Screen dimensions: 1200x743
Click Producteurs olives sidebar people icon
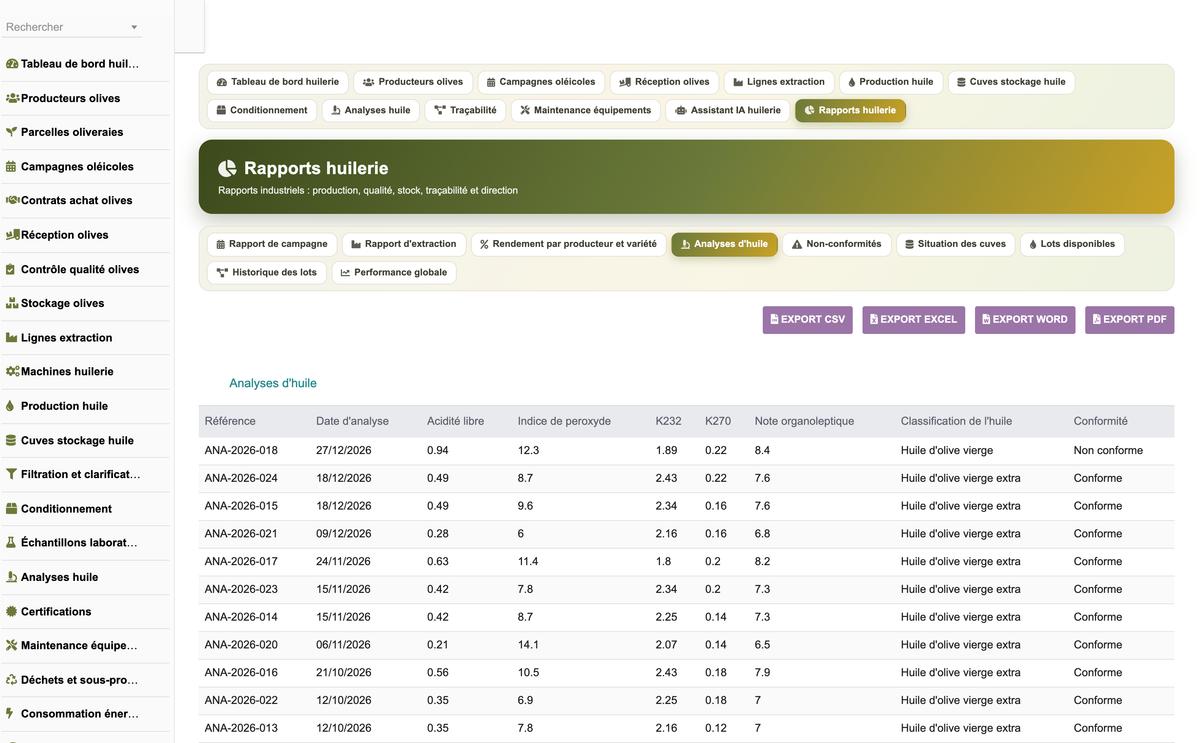[x=12, y=98]
